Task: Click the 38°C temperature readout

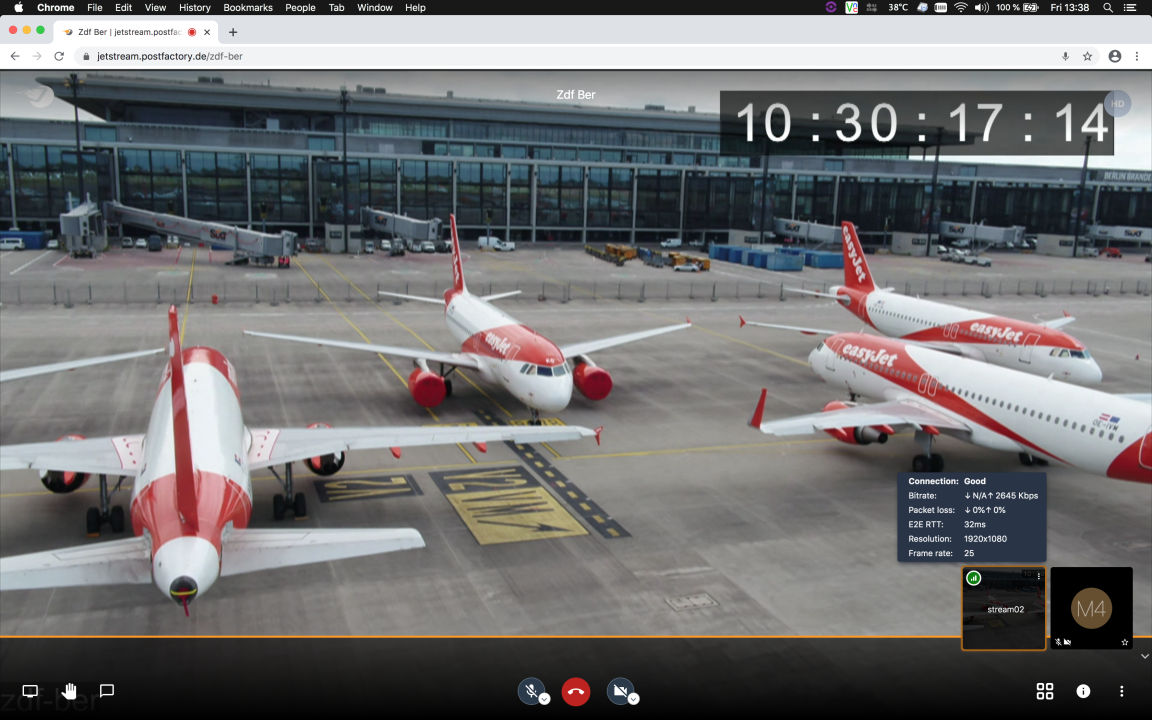Action: click(898, 7)
